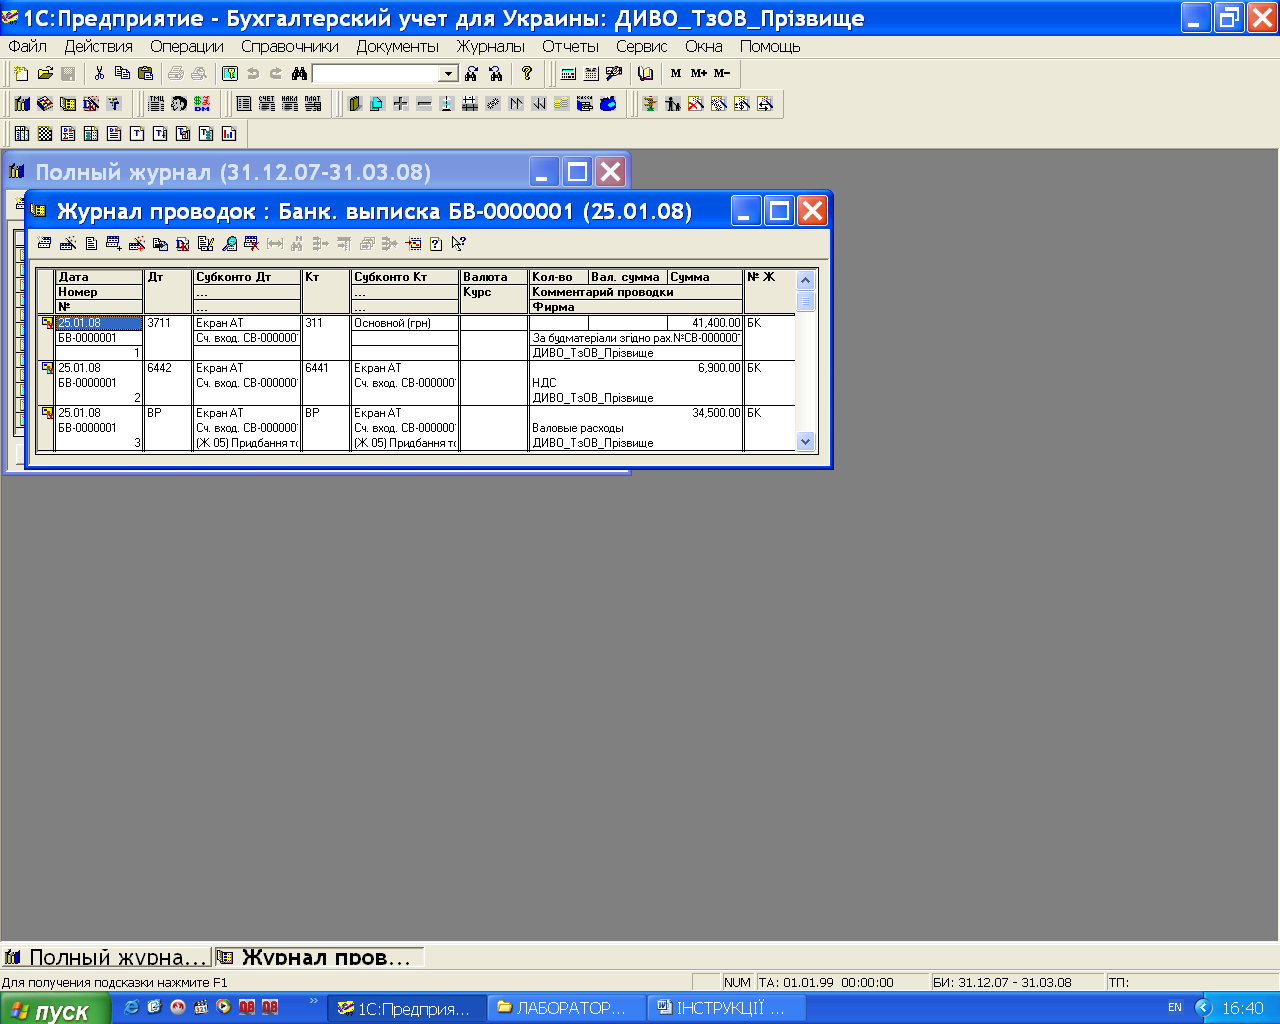Click the face Employees directory icon

(x=179, y=103)
